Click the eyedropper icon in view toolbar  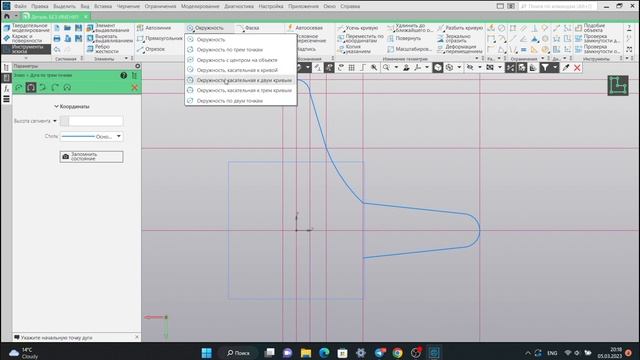point(566,68)
